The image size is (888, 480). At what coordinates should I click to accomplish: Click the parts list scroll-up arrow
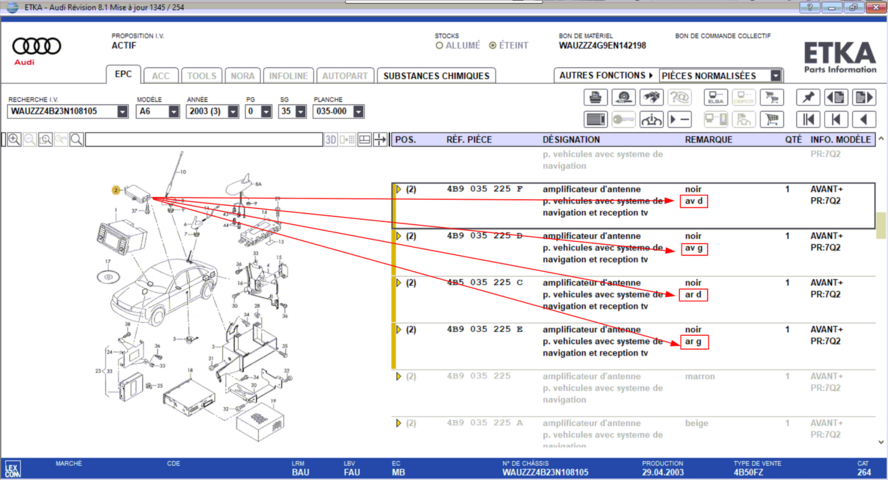(x=881, y=138)
